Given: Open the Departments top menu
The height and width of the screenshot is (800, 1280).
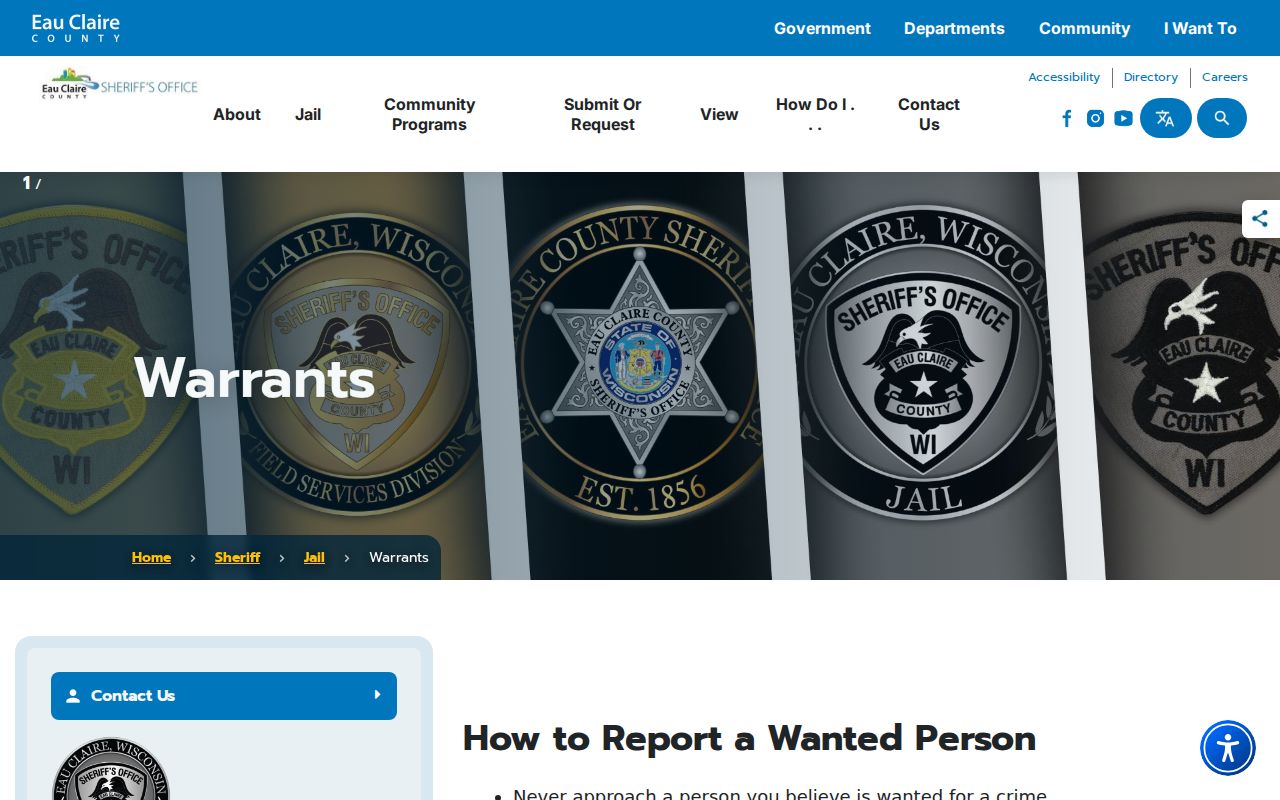Looking at the screenshot, I should 954,28.
